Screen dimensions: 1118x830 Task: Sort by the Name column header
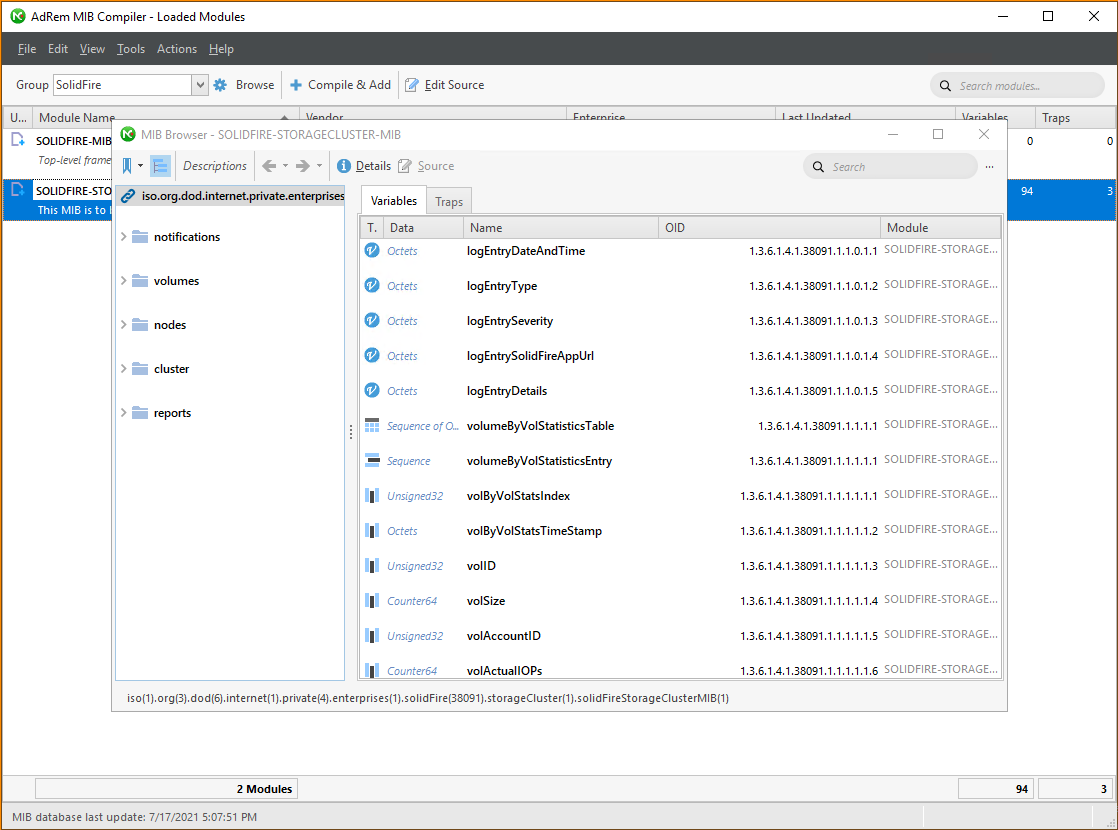pyautogui.click(x=560, y=228)
